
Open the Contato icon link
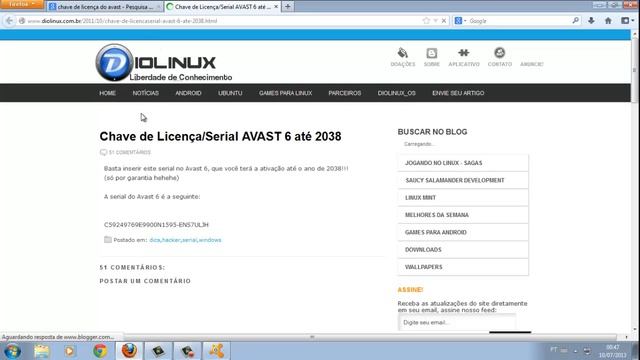click(x=500, y=57)
